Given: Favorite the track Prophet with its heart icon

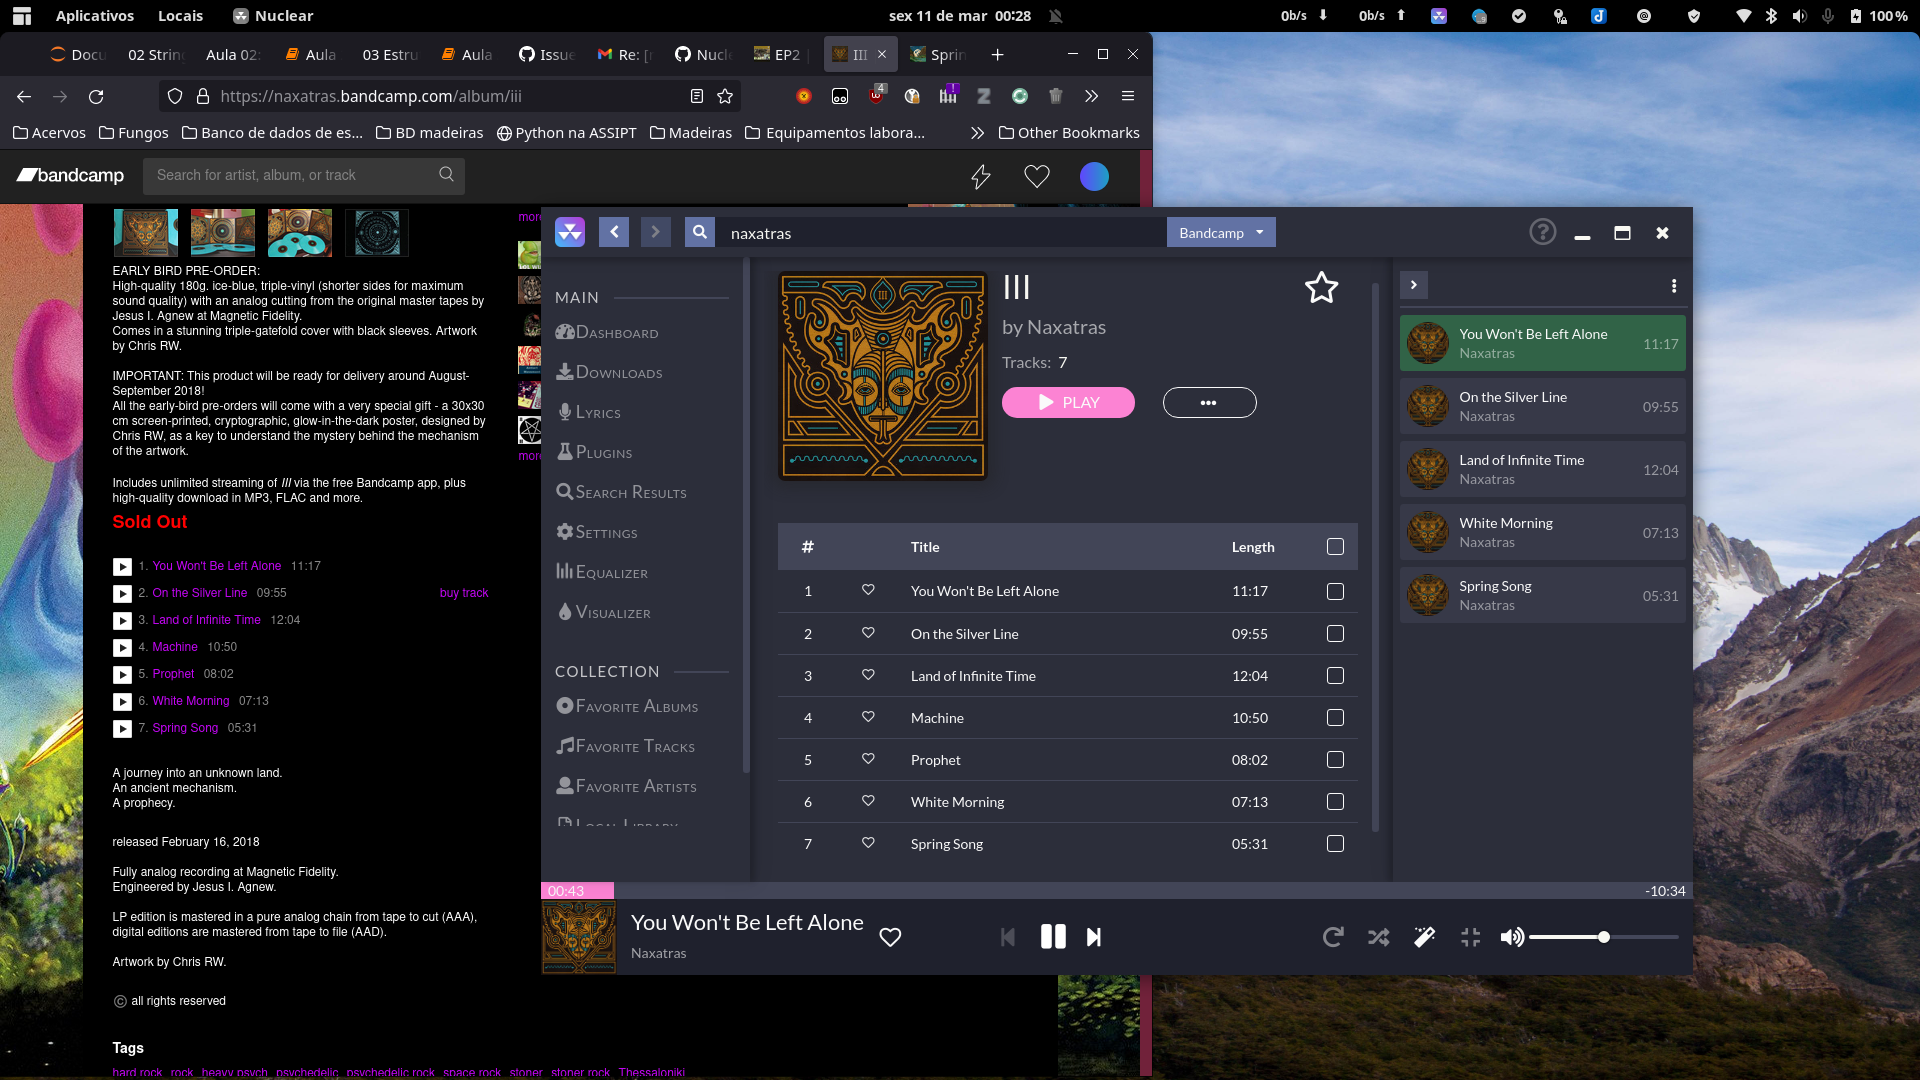Looking at the screenshot, I should [868, 759].
